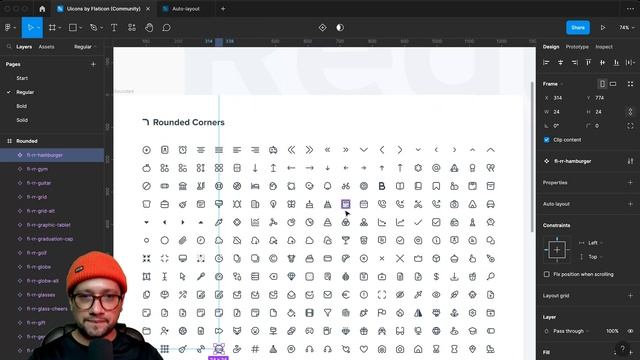The height and width of the screenshot is (360, 640).
Task: Select the Bold page
Action: [x=22, y=106]
